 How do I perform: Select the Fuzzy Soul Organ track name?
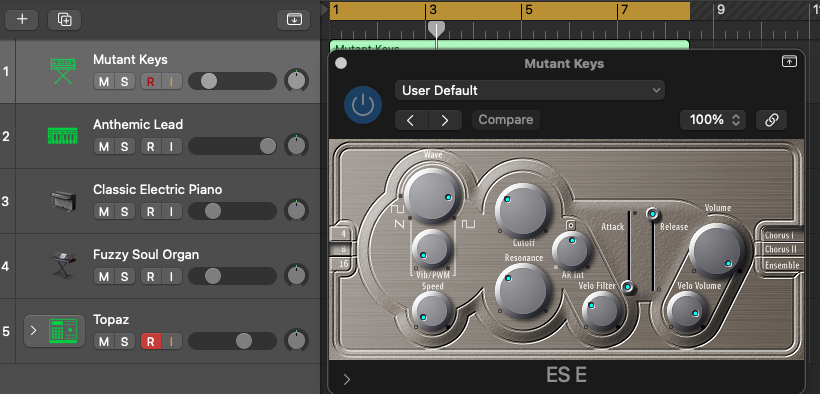click(x=146, y=255)
